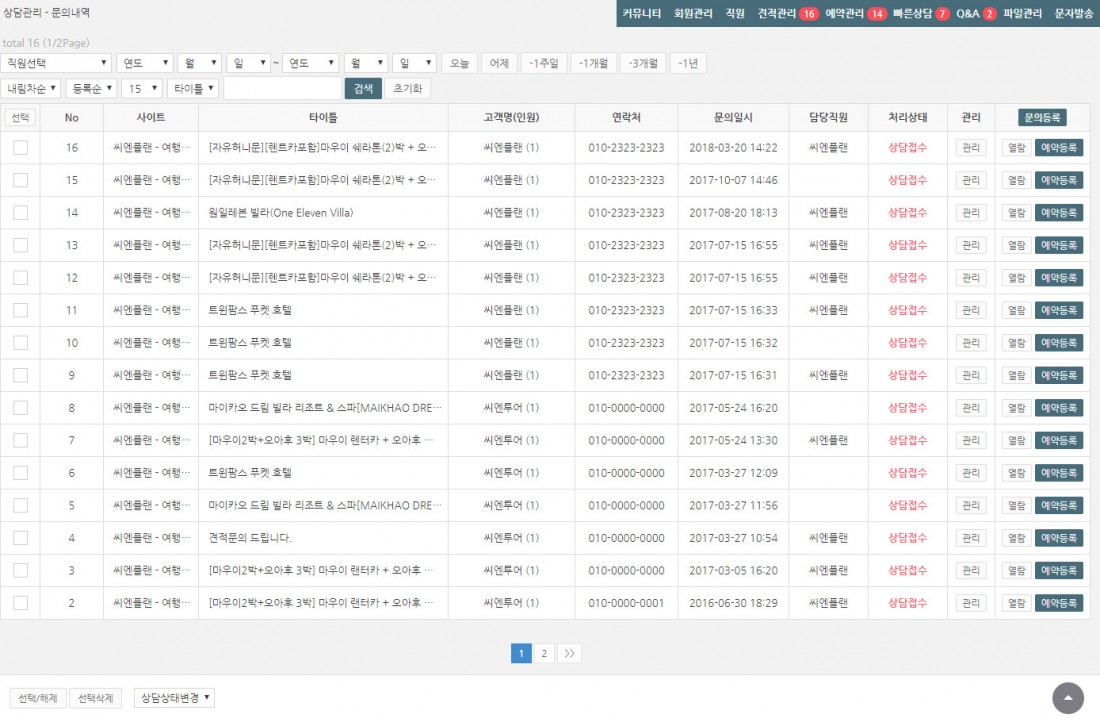This screenshot has height=722, width=1100.
Task: Check the box in row No 3
Action: [x=20, y=570]
